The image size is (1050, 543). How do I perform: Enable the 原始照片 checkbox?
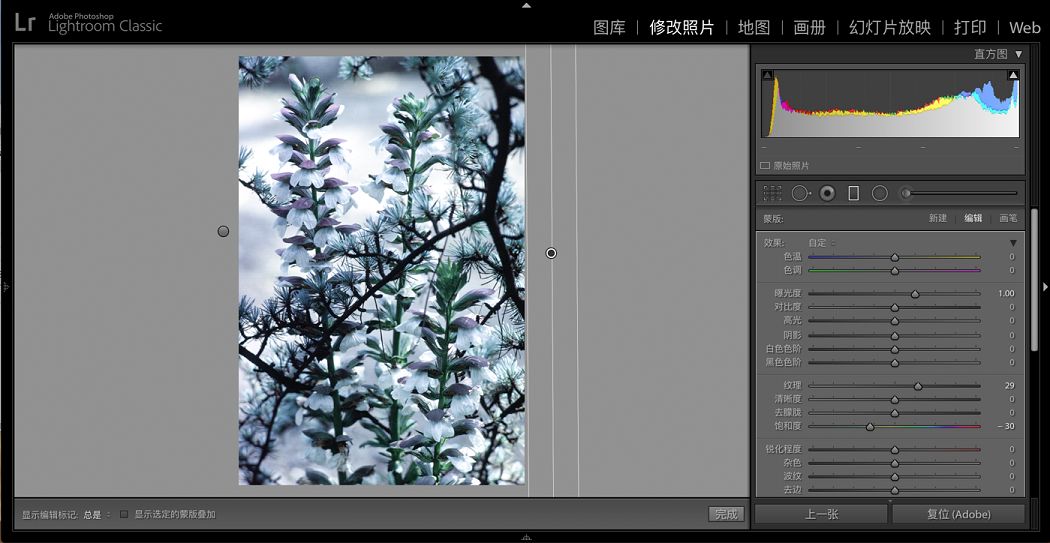pyautogui.click(x=765, y=165)
